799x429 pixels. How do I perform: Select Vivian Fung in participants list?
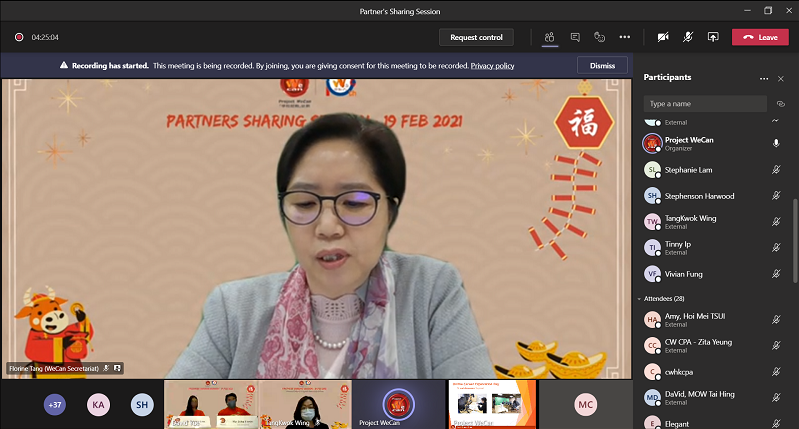(x=684, y=274)
